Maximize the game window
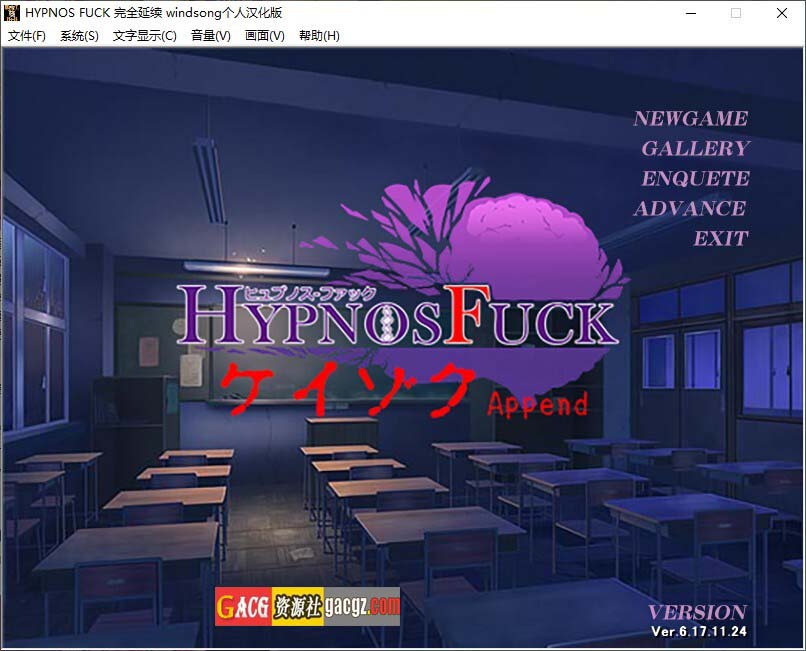 [x=736, y=13]
